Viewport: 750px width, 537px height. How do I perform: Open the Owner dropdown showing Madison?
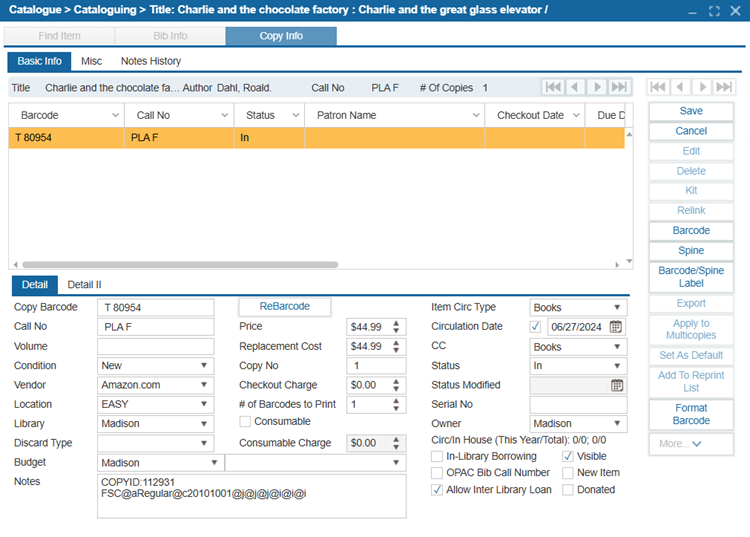(578, 424)
